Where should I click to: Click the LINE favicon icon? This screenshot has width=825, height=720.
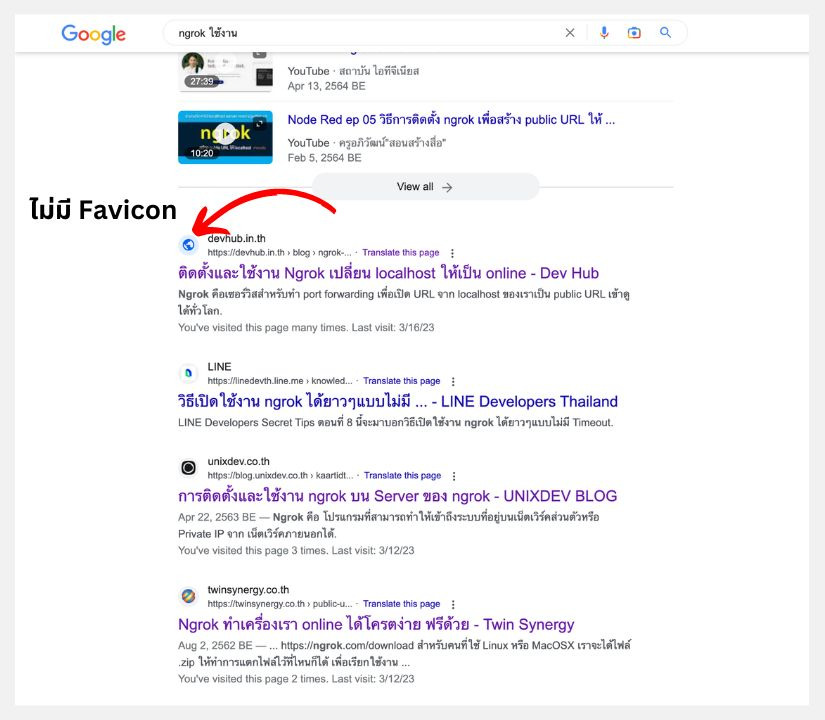pos(188,373)
